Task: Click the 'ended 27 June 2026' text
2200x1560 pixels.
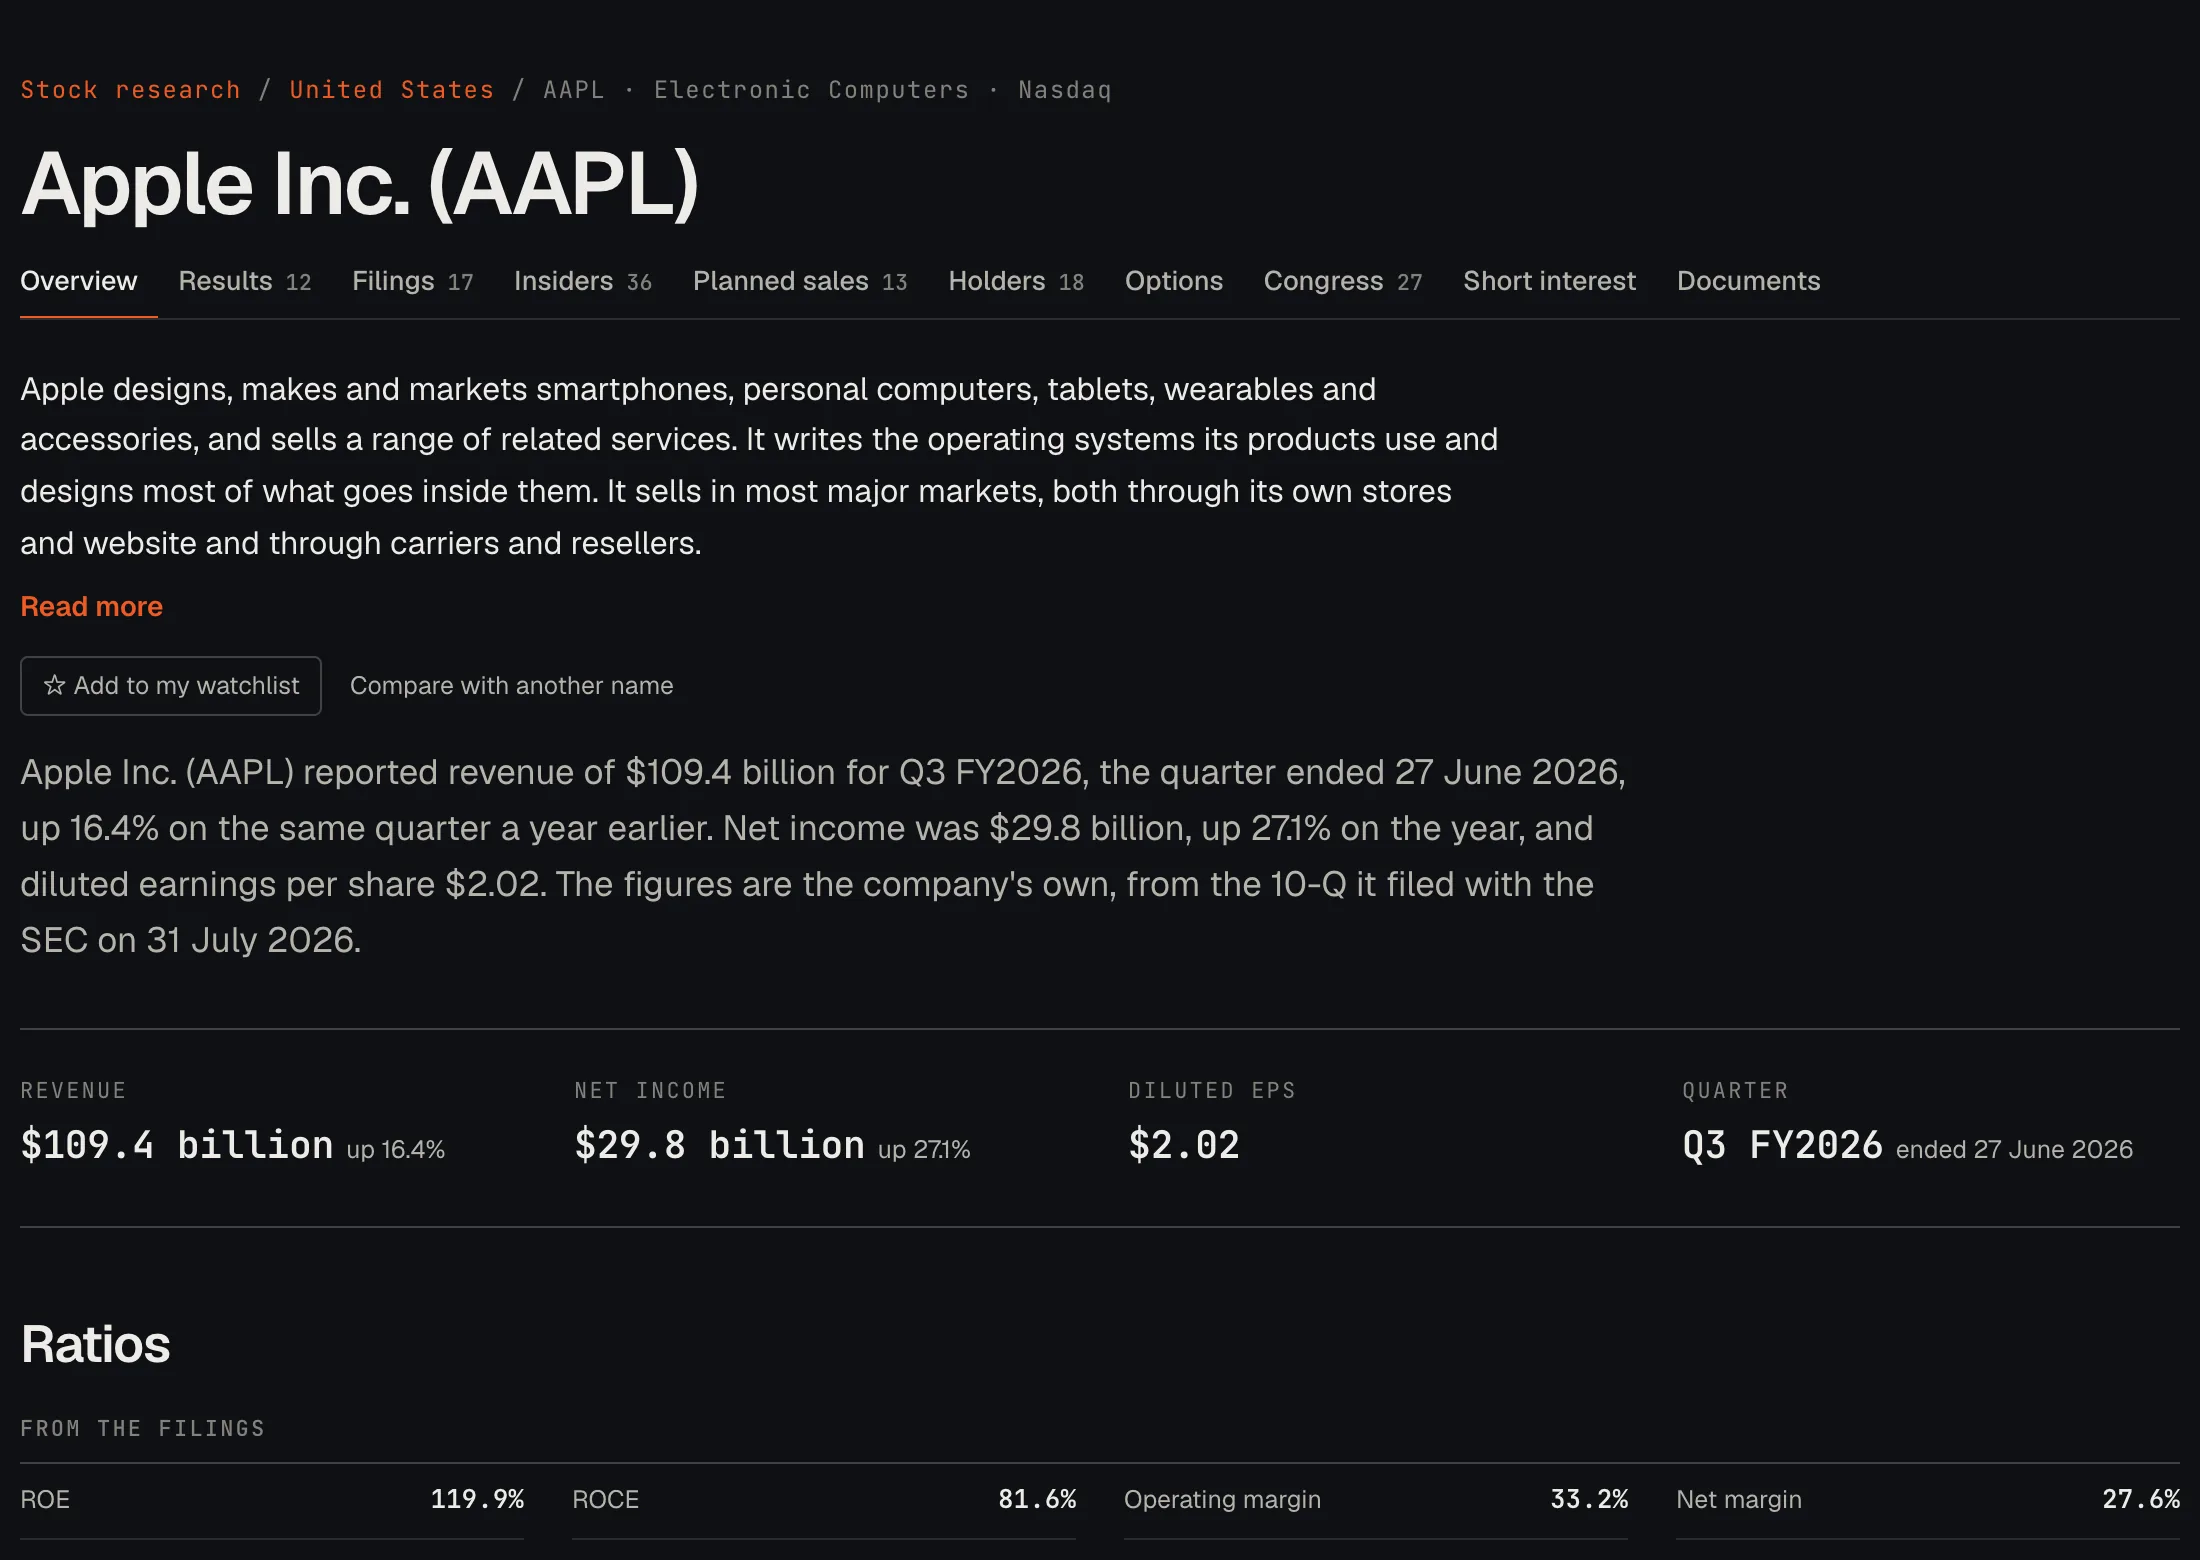Action: click(2015, 1150)
